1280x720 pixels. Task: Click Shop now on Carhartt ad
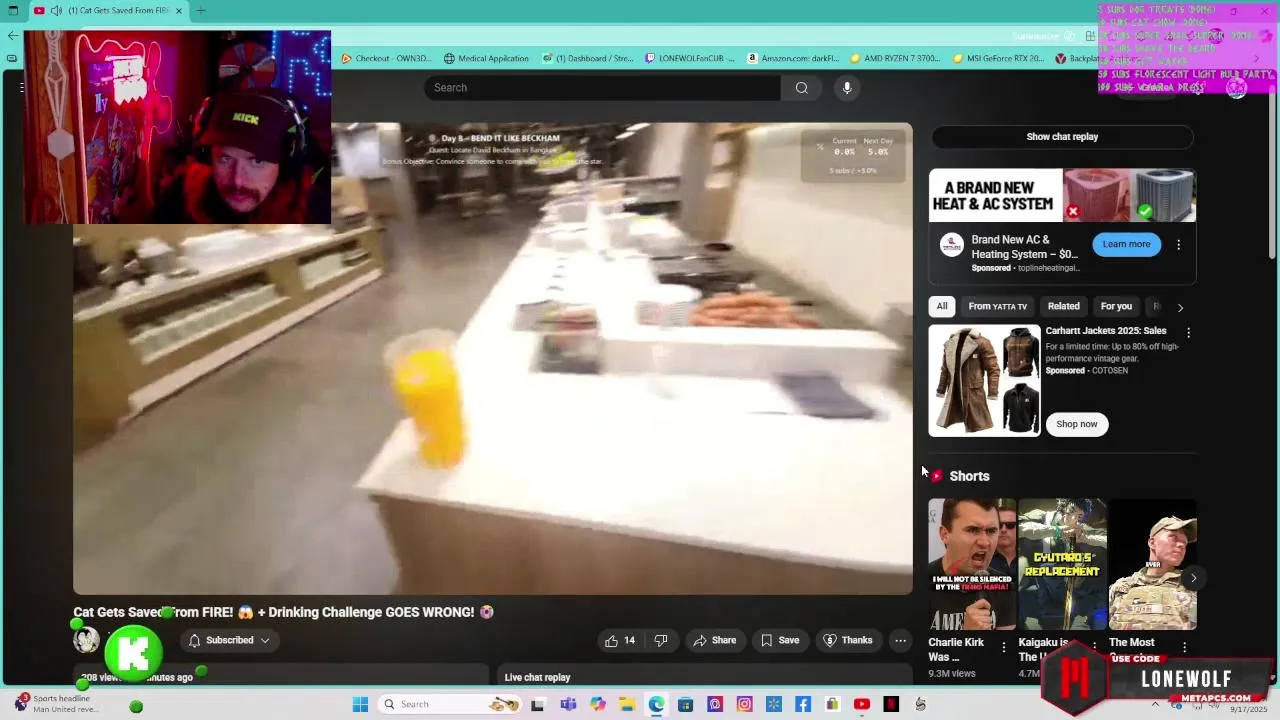click(1076, 424)
